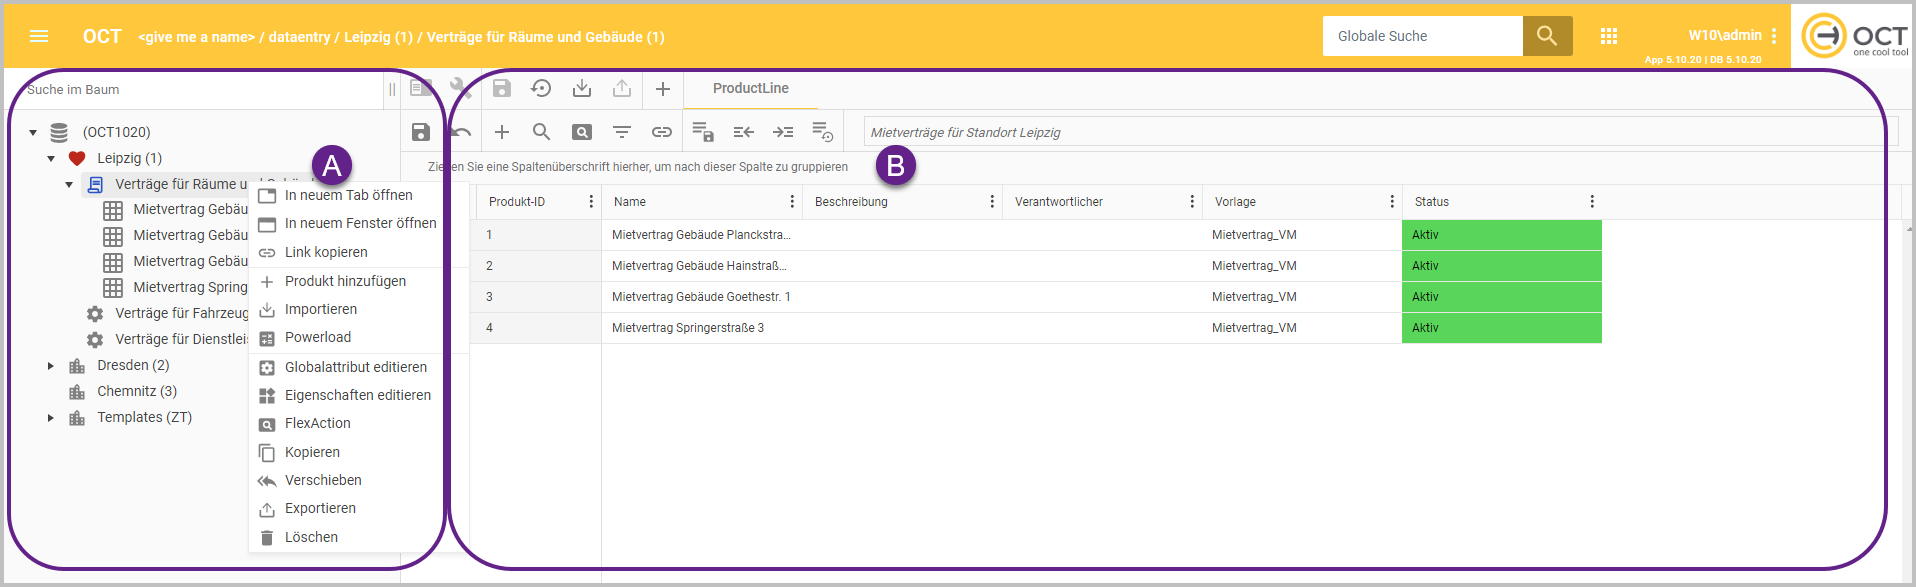Image resolution: width=1916 pixels, height=587 pixels.
Task: Collapse the Leipzig (1) tree node
Action: point(51,158)
